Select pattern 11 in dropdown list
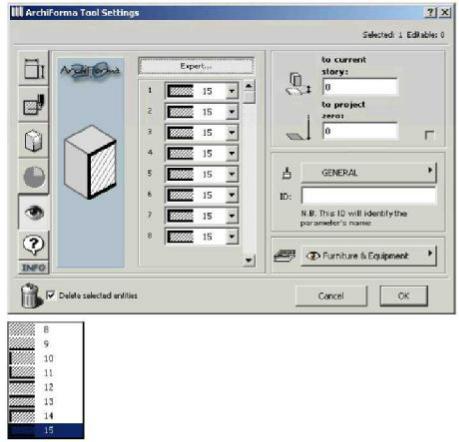Screen dimensions: 459x442 [x=46, y=373]
